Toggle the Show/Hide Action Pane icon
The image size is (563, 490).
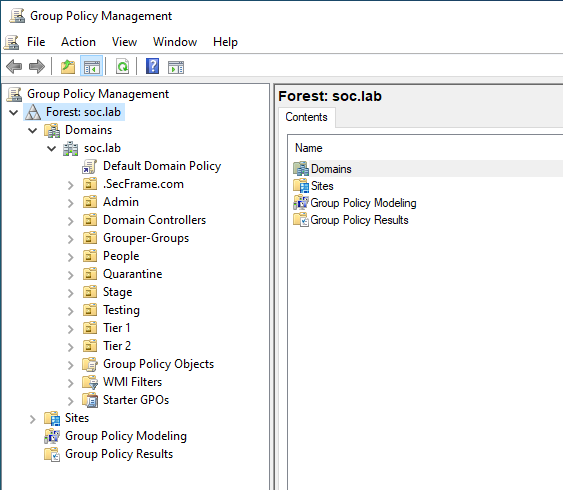tap(176, 67)
